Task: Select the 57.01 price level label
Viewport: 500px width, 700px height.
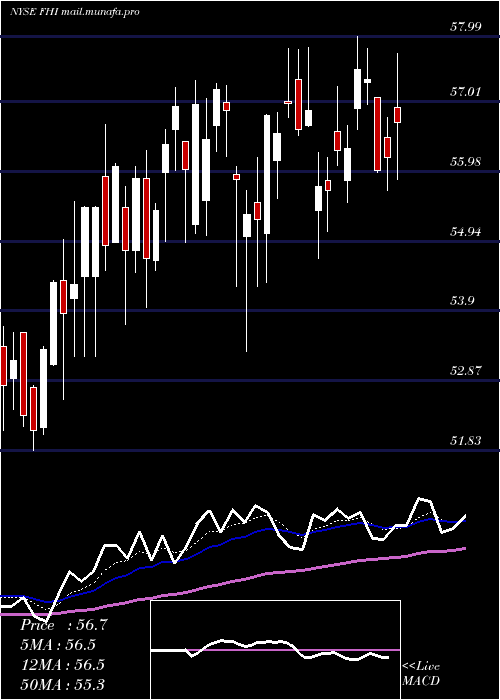Action: (465, 92)
